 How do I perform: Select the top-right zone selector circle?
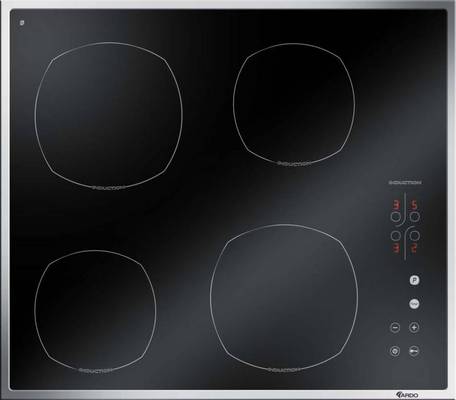(x=415, y=217)
